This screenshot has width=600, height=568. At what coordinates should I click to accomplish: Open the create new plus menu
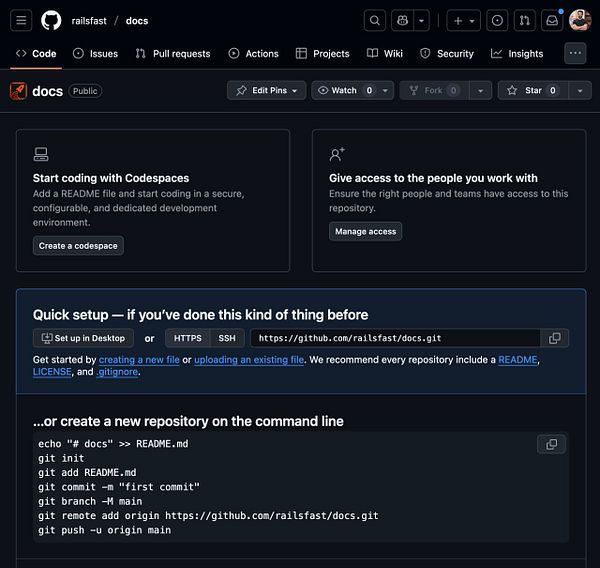[x=464, y=20]
